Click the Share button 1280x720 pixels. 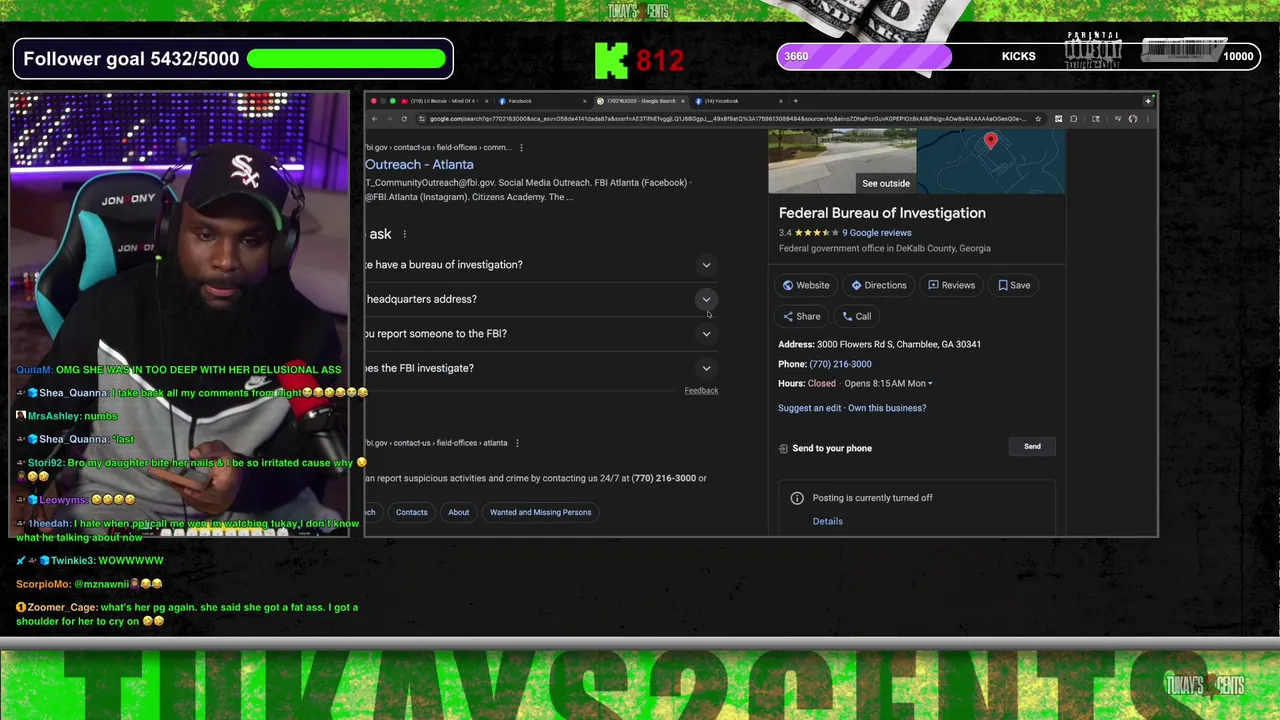(802, 316)
